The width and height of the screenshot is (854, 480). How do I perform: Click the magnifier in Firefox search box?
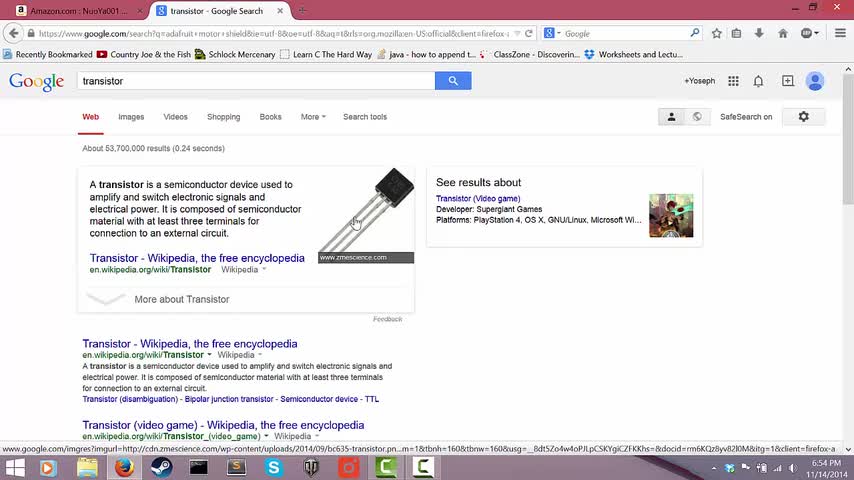[694, 33]
